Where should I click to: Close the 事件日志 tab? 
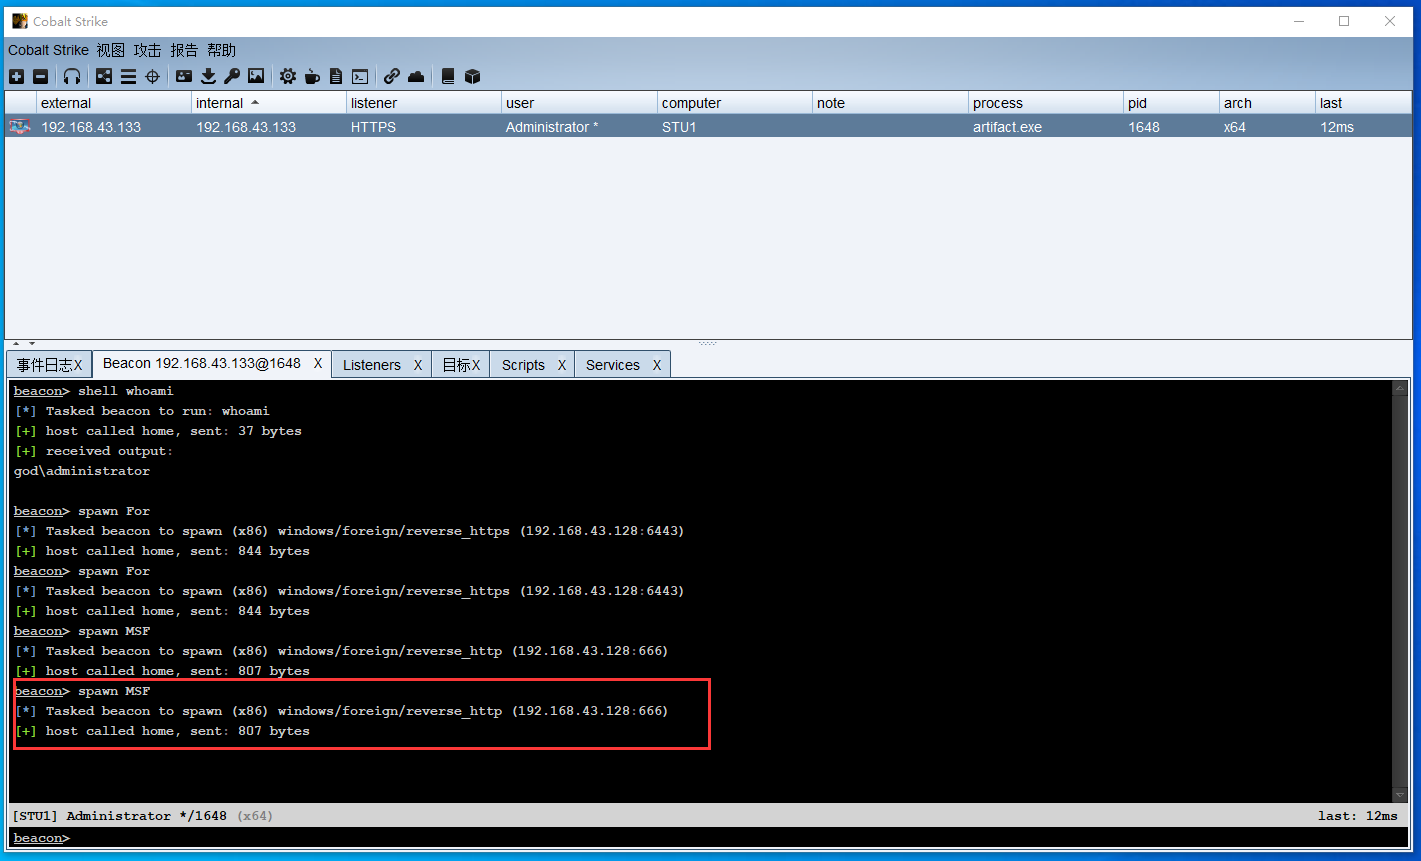click(x=78, y=365)
